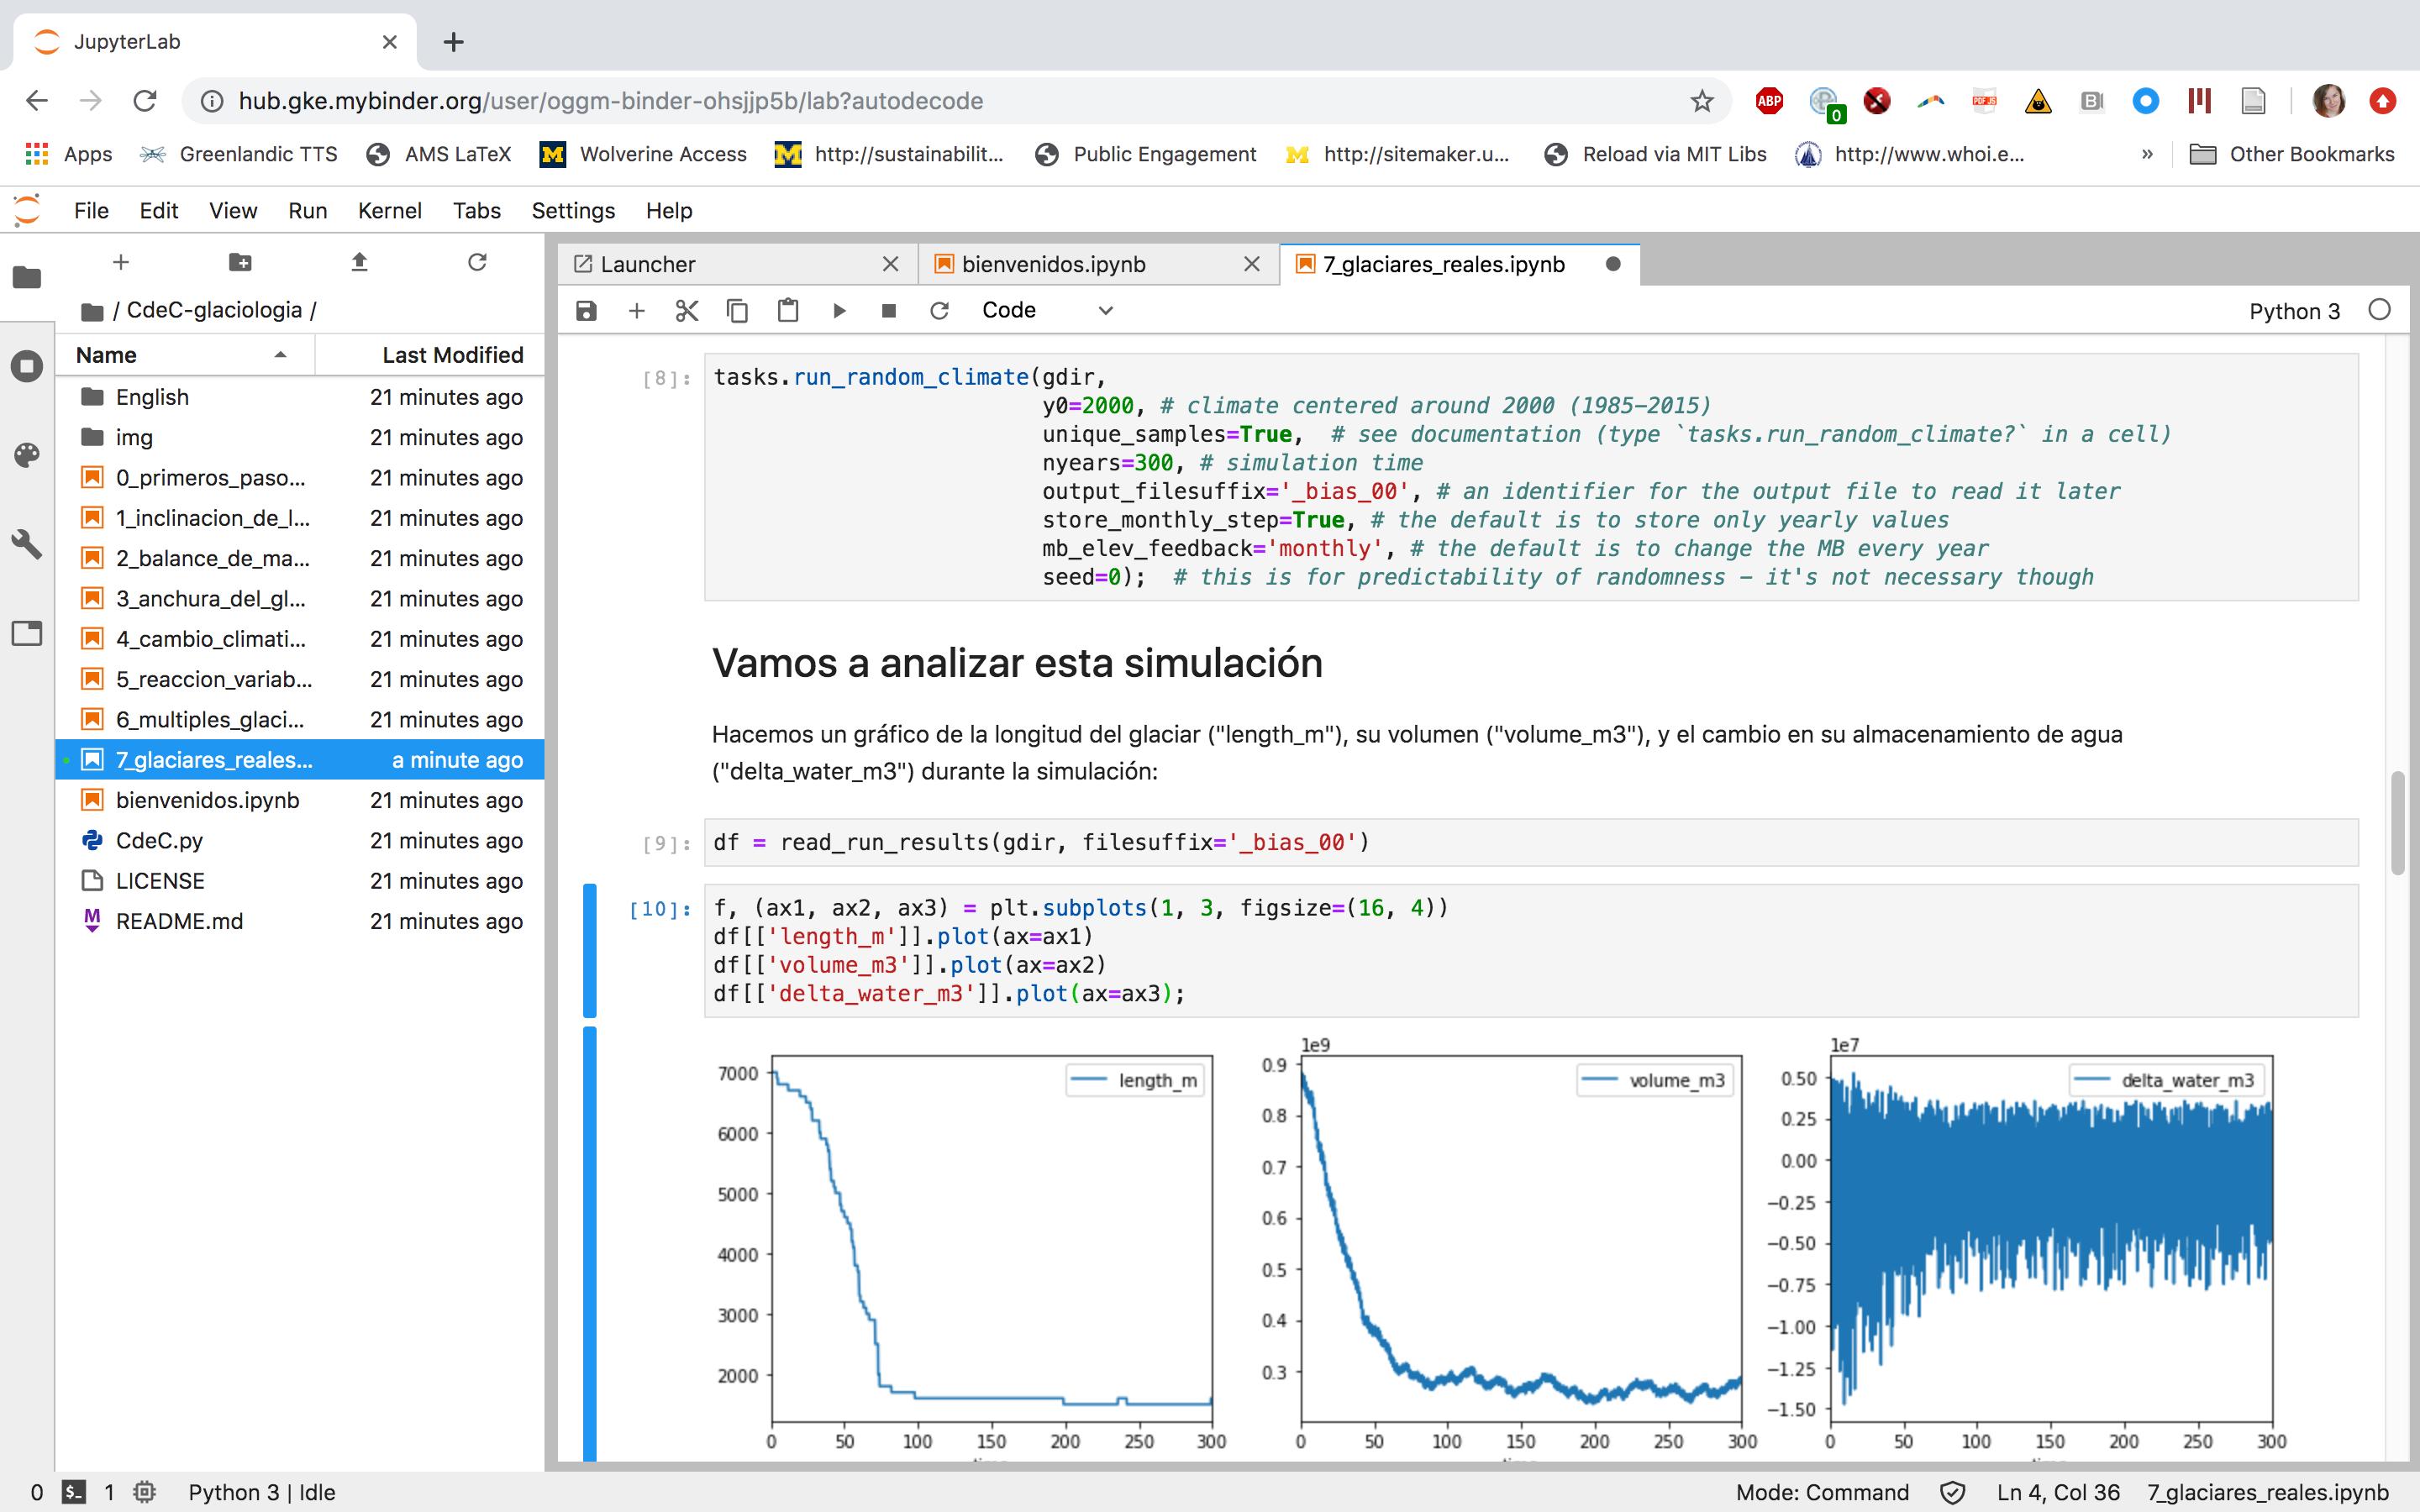This screenshot has height=1512, width=2420.
Task: Click into code cell 8 run_random_climate
Action: (x=1530, y=477)
